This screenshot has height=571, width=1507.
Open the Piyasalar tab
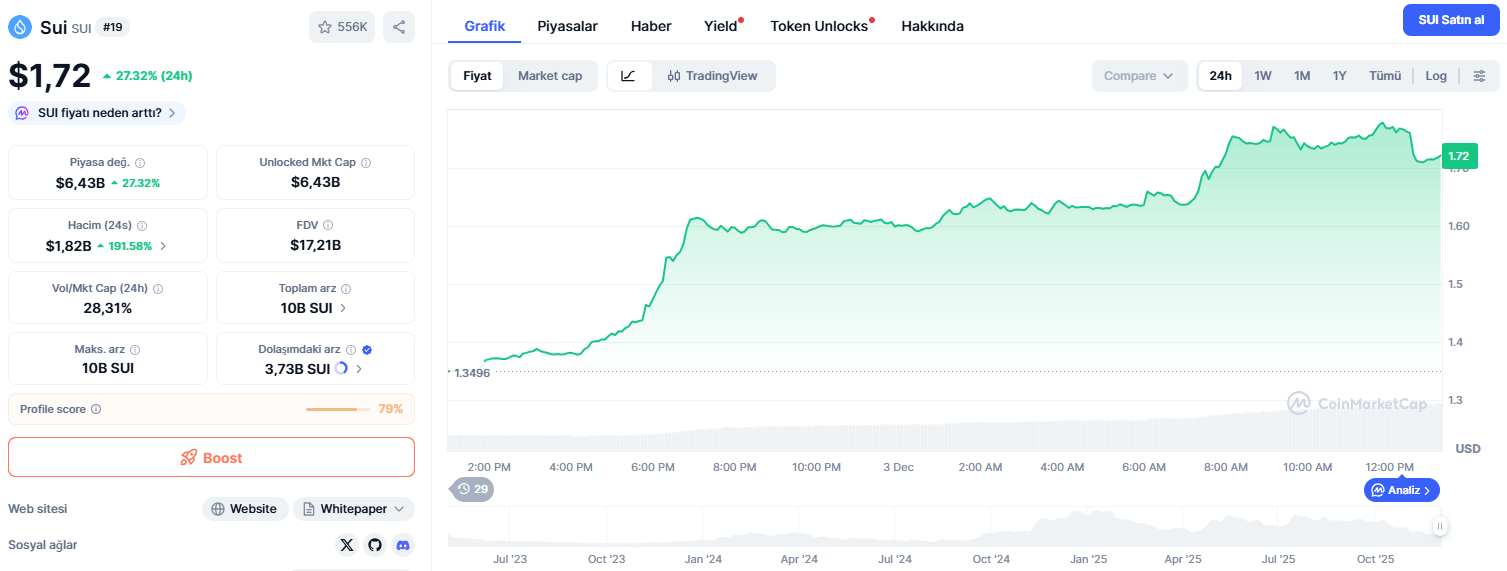coord(567,26)
